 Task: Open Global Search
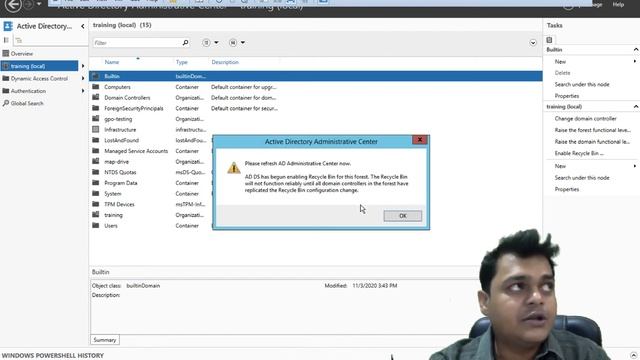(27, 103)
